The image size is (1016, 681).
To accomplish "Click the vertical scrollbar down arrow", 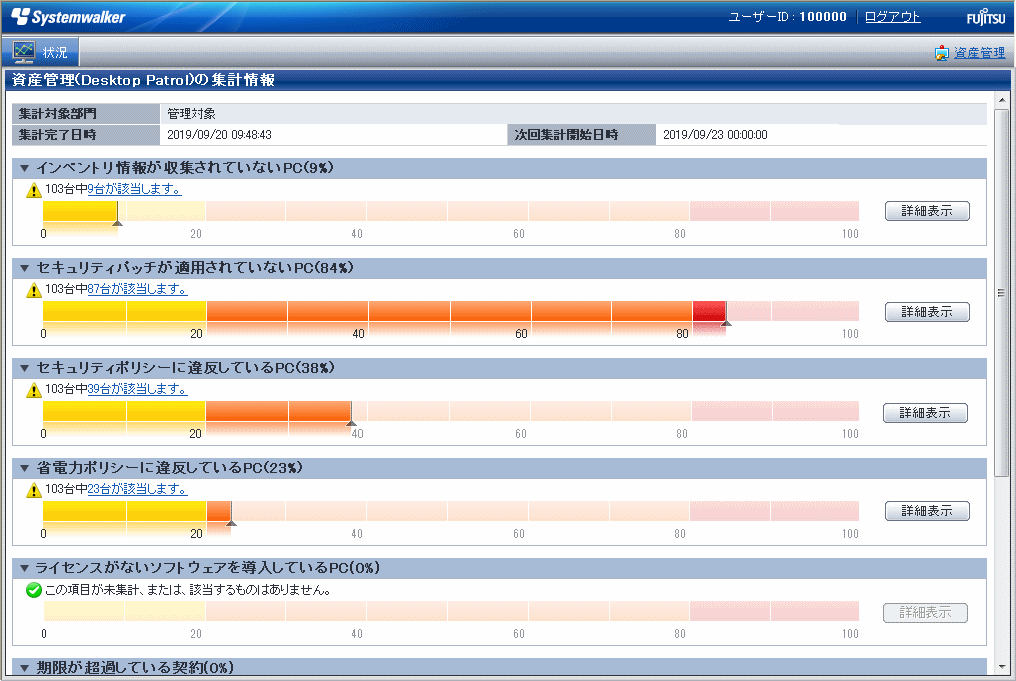I will coord(1002,667).
